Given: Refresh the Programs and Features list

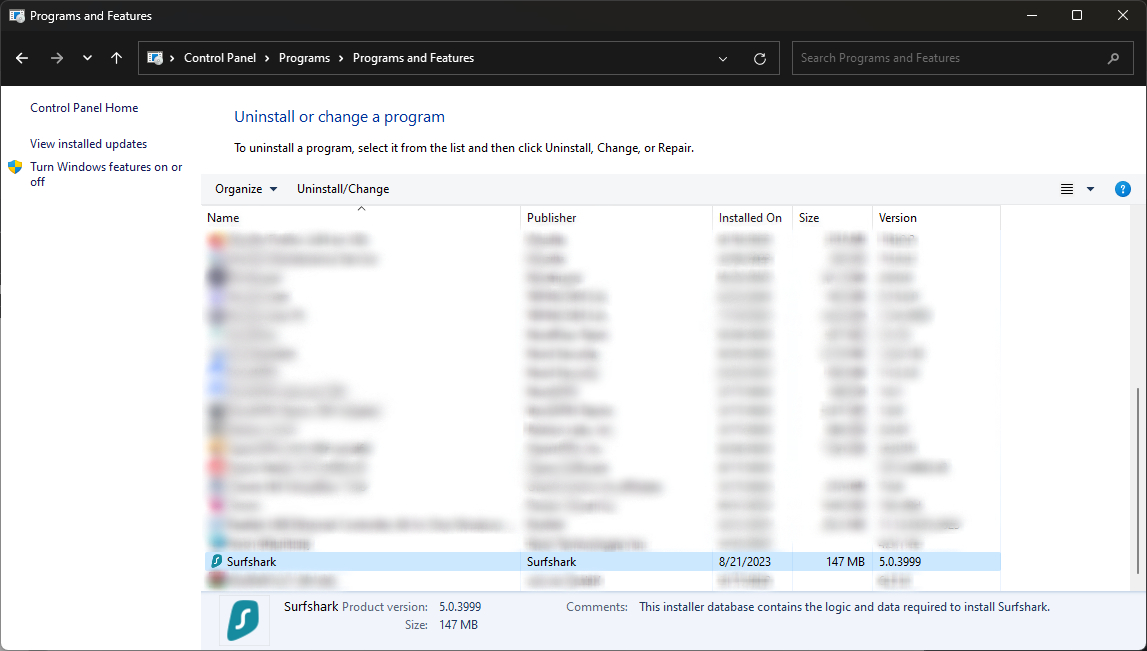Looking at the screenshot, I should (760, 58).
